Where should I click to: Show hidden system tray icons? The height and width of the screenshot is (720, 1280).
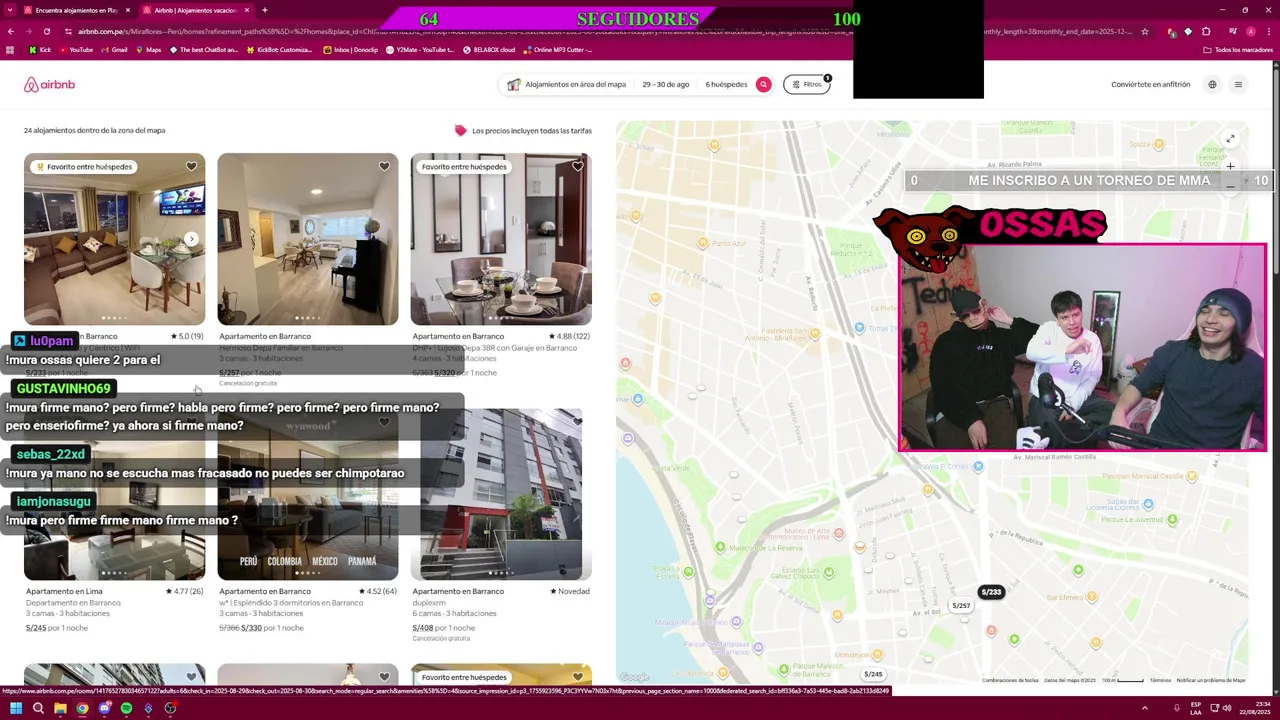pos(1145,708)
